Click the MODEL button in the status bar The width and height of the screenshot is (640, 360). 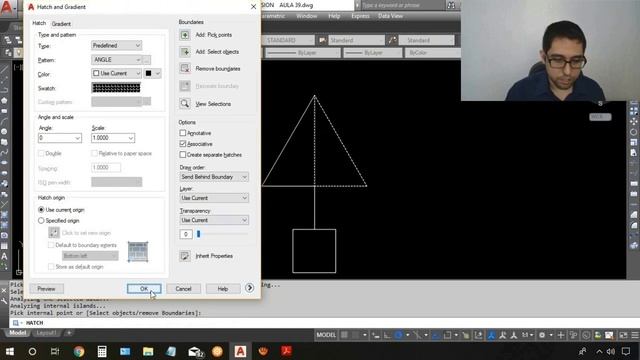[326, 335]
